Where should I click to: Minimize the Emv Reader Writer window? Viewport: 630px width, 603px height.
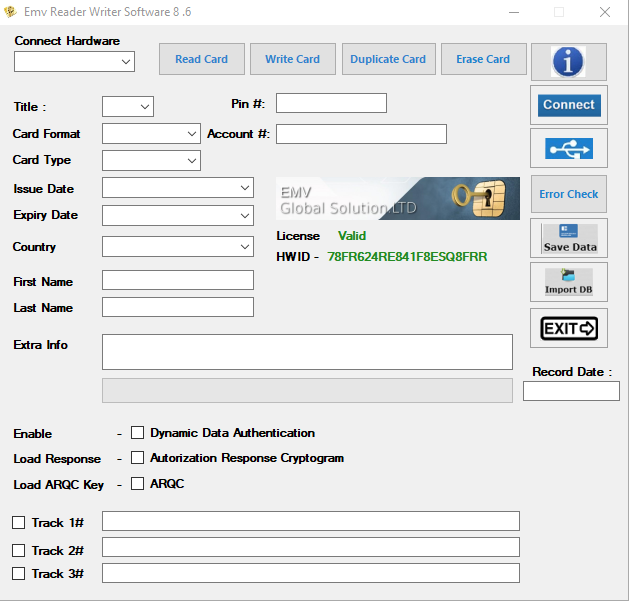tap(514, 12)
